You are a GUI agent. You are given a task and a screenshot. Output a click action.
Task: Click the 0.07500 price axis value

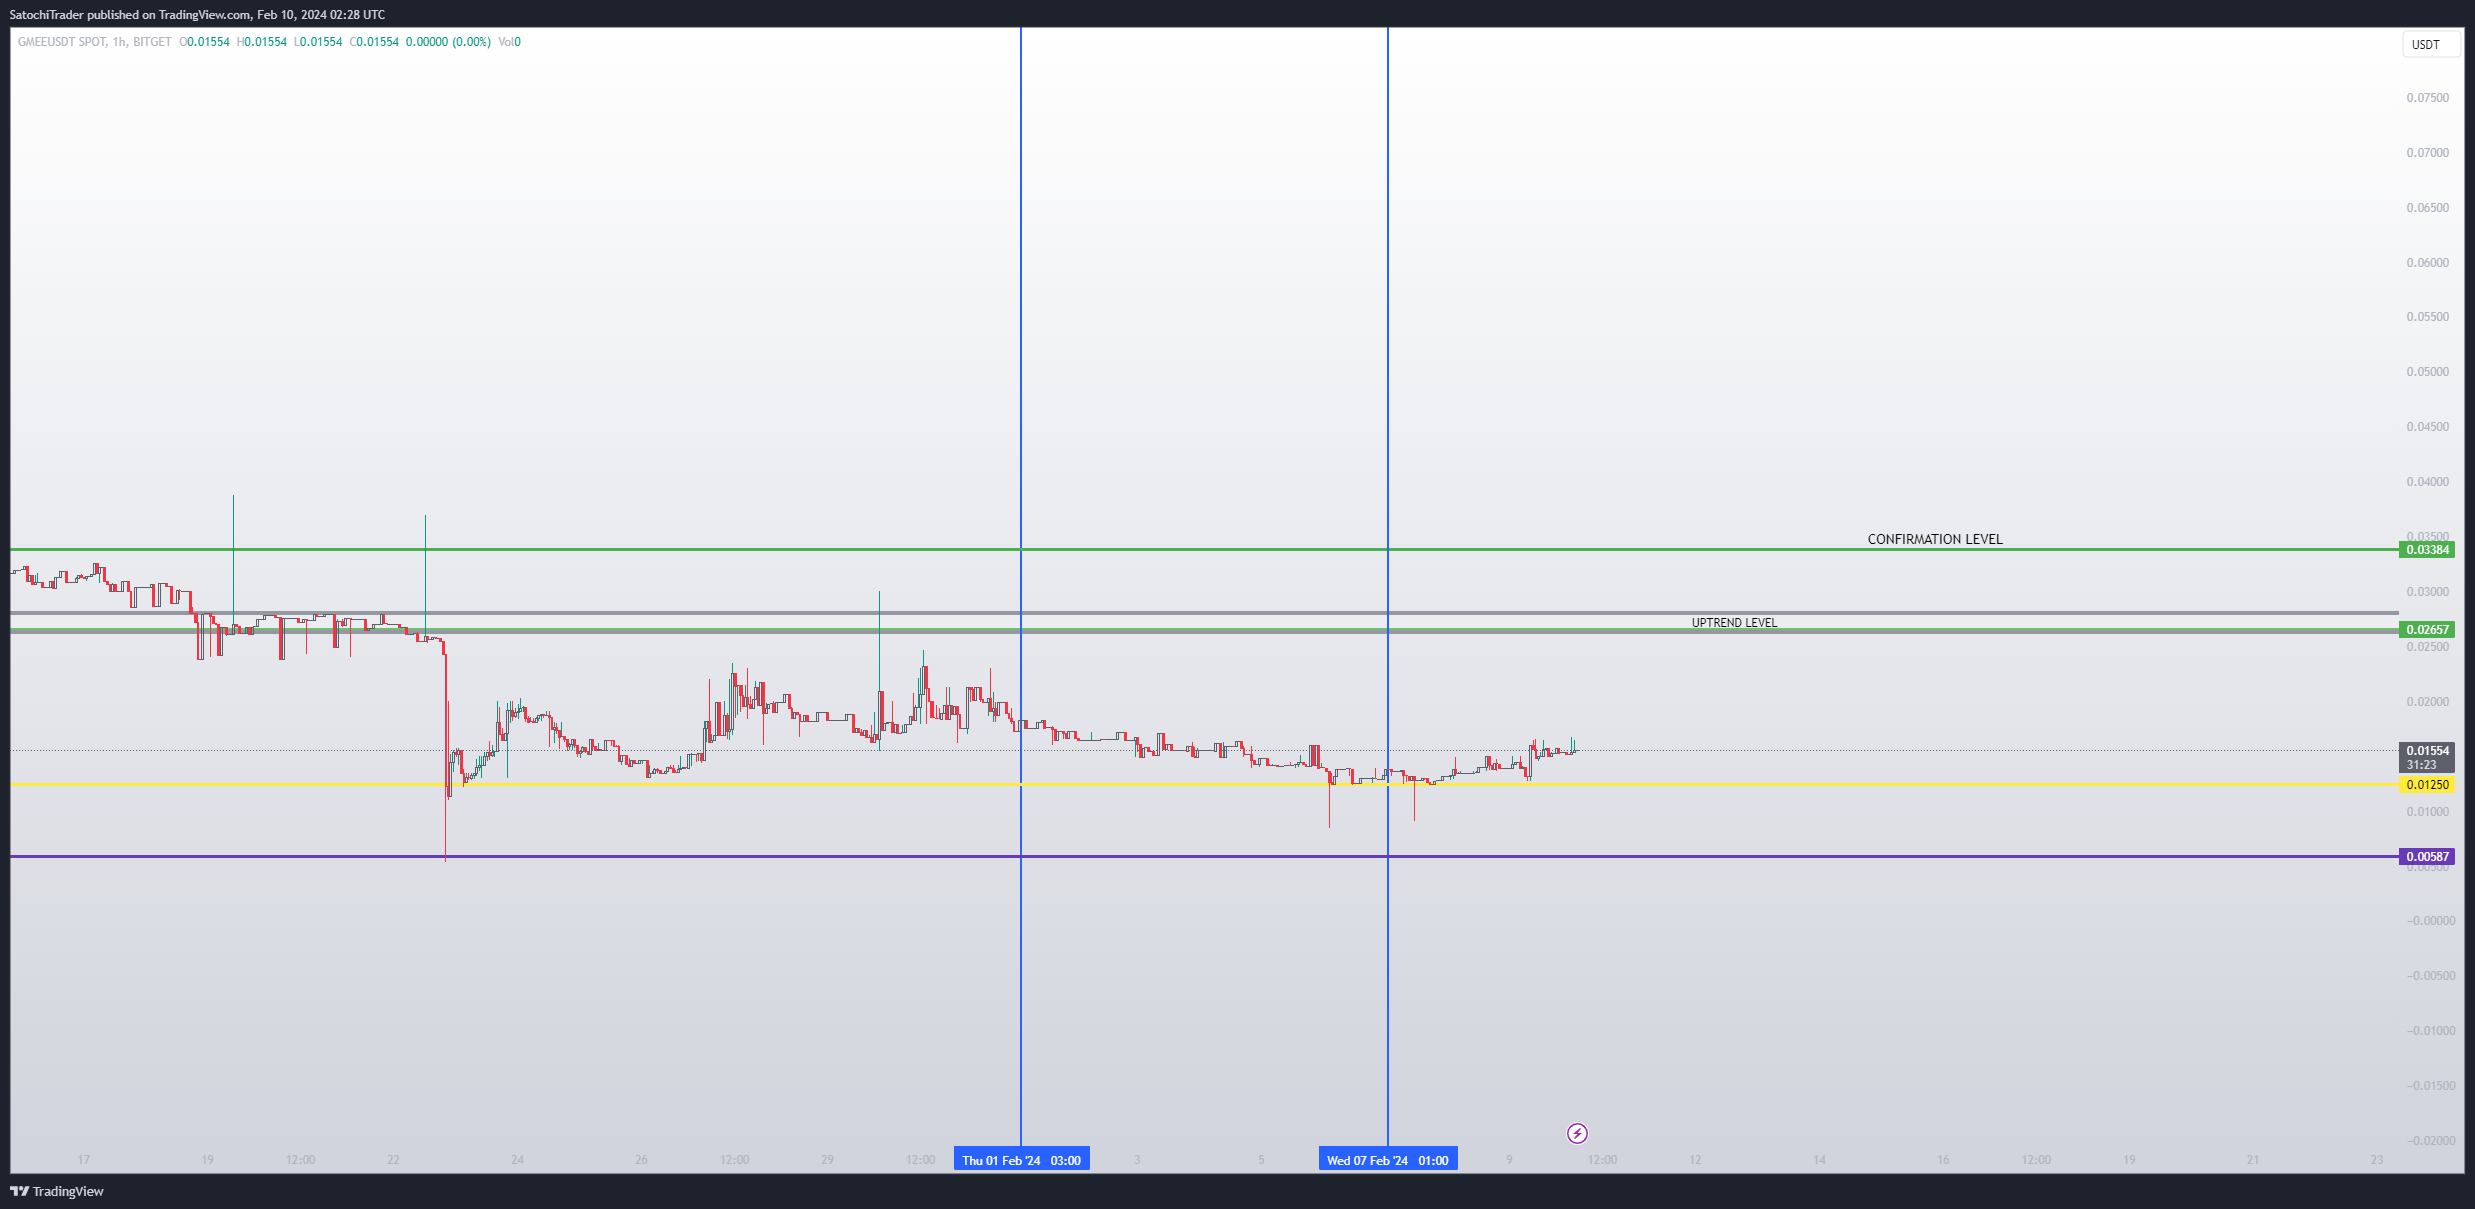[x=2428, y=98]
